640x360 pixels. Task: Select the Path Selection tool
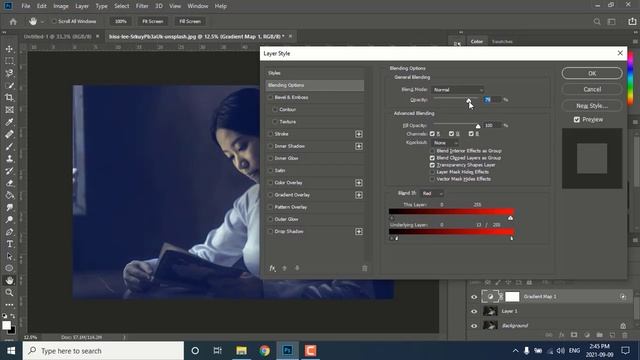point(9,256)
